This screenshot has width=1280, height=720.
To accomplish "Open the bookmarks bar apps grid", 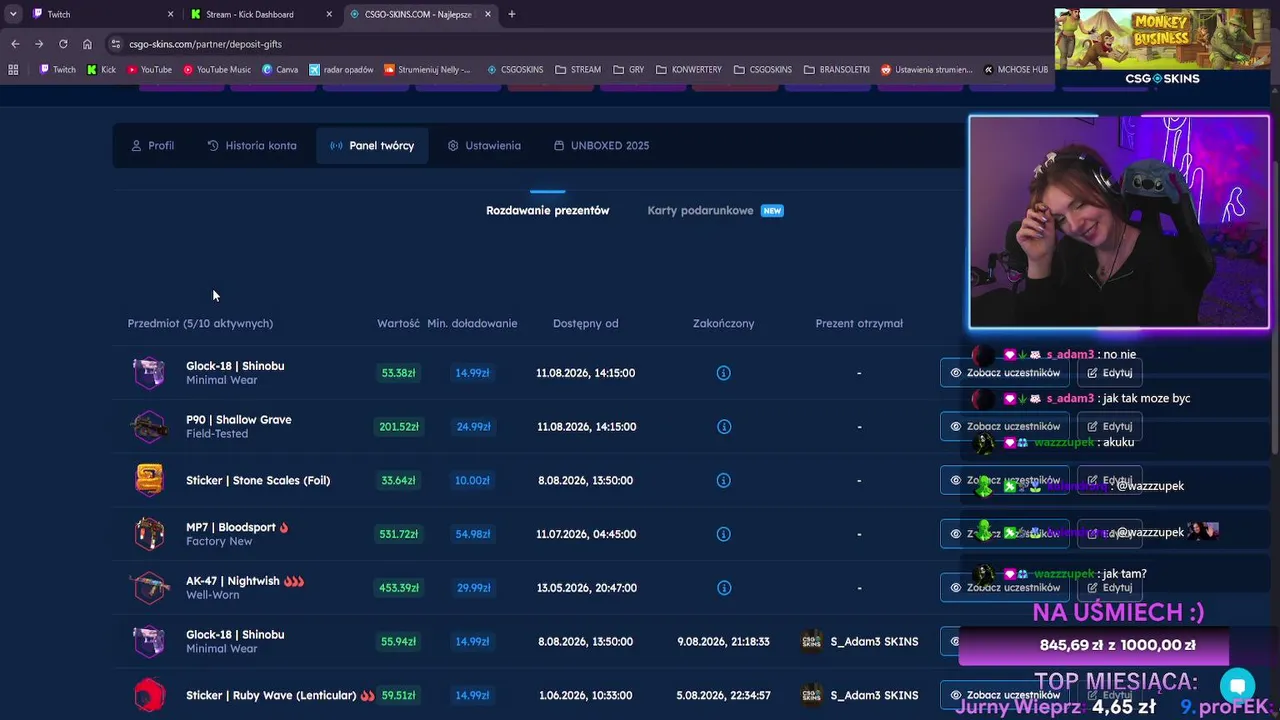I will pos(13,70).
